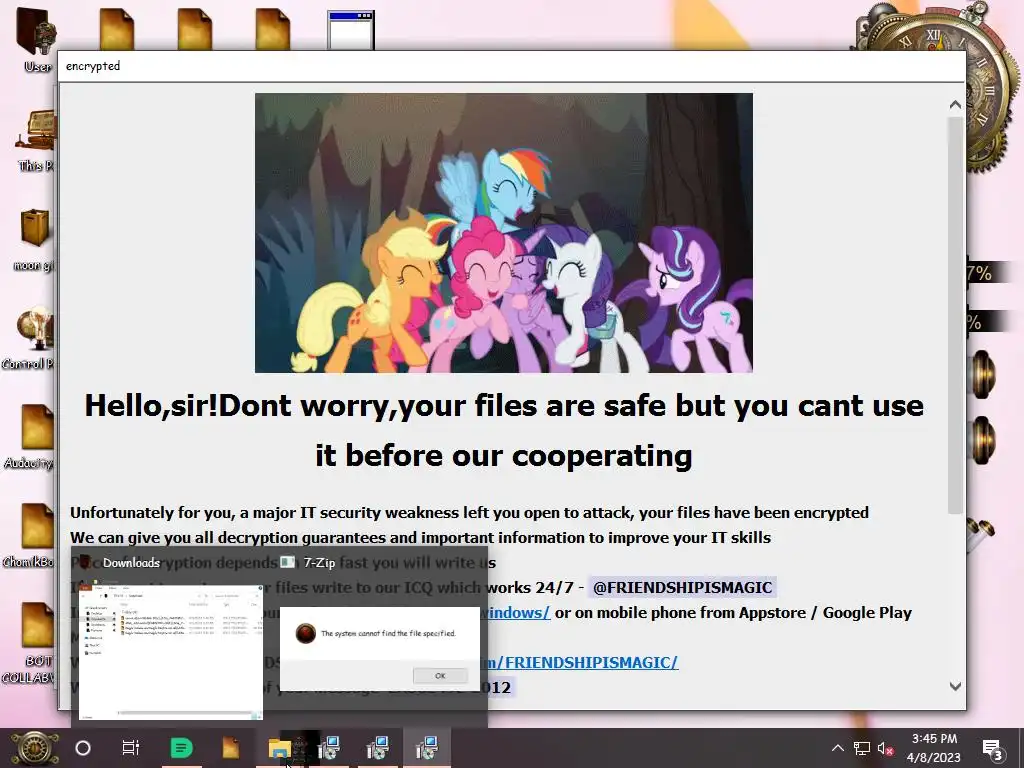The height and width of the screenshot is (768, 1024).
Task: Select the Audacity desktop folder icon
Action: (x=30, y=436)
